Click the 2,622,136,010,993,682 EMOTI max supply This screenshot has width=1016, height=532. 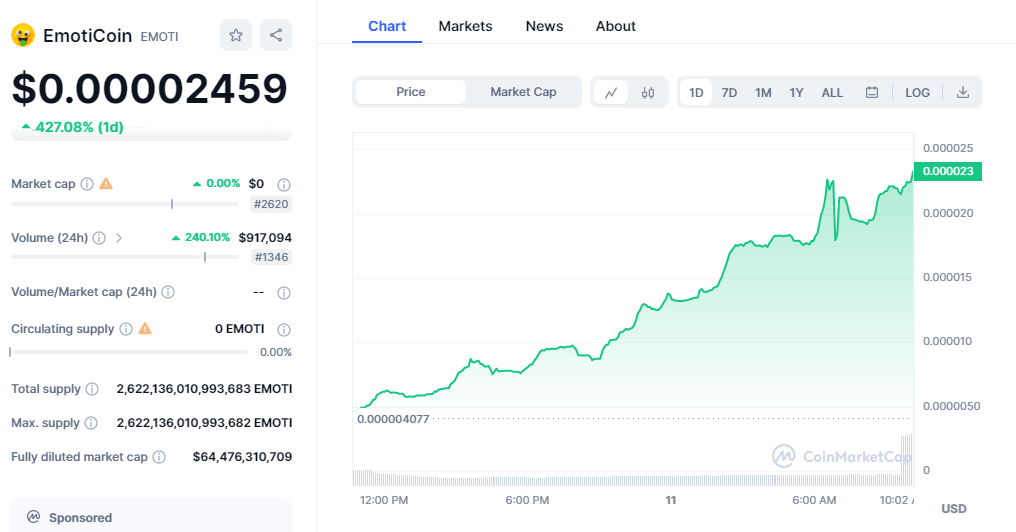click(204, 423)
